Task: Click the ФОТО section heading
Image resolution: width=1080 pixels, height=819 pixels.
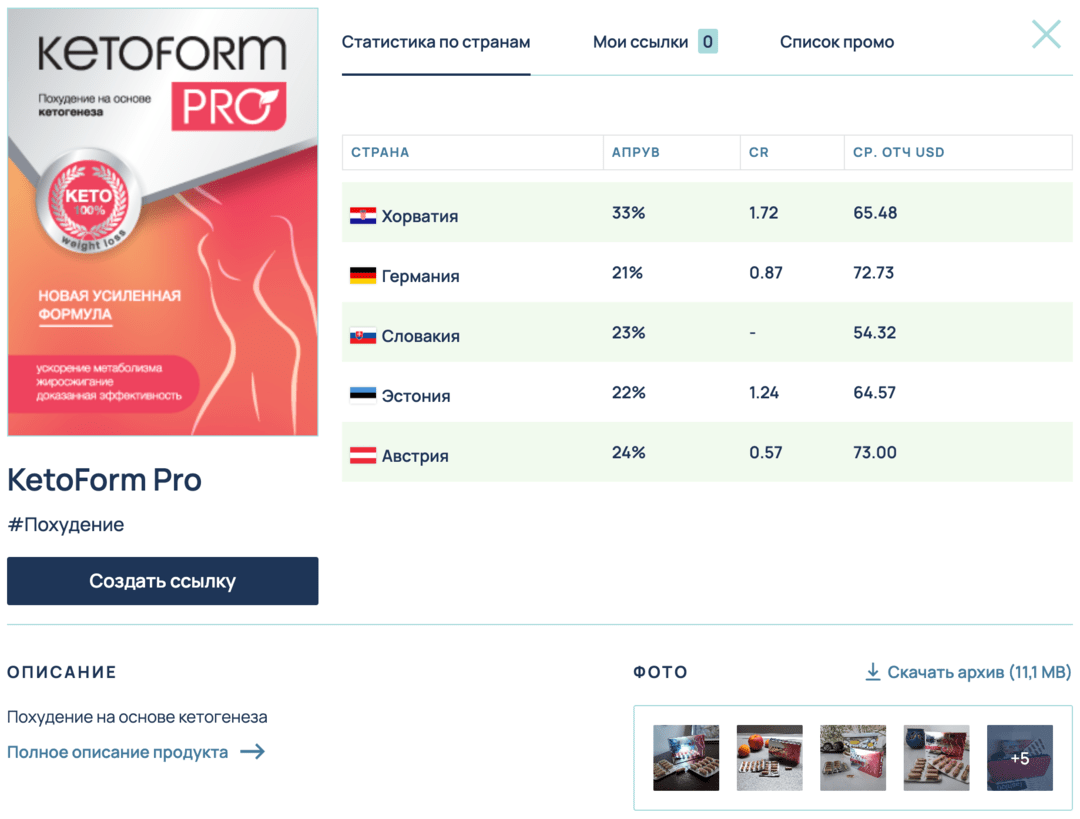Action: click(x=661, y=672)
